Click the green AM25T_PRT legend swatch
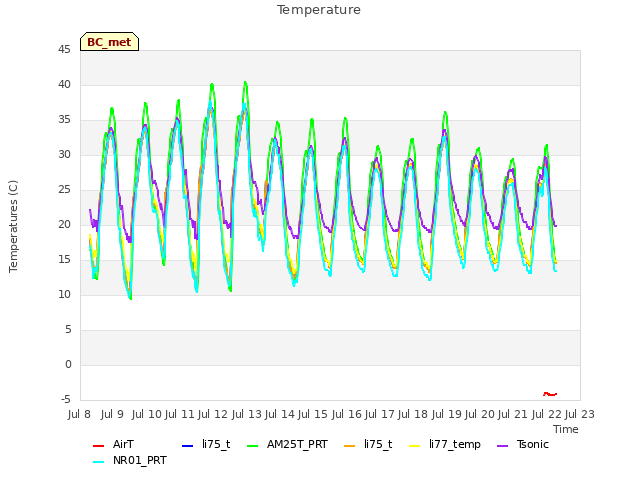Image resolution: width=640 pixels, height=480 pixels. pos(253,445)
